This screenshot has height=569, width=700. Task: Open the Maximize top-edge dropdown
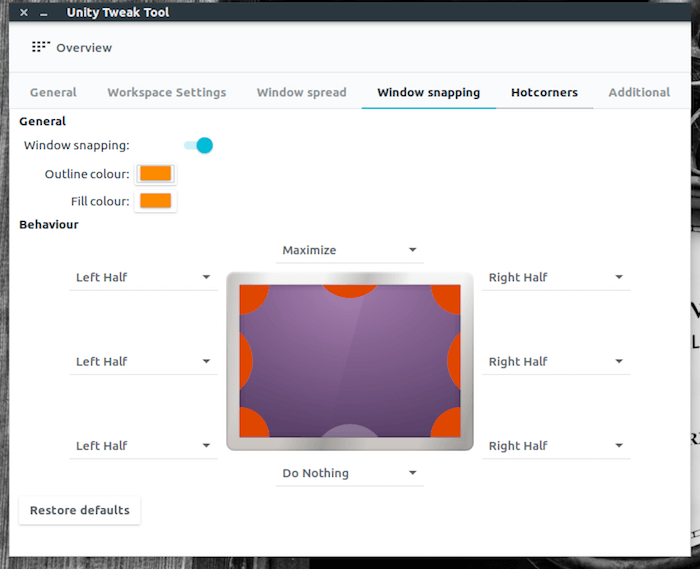350,250
